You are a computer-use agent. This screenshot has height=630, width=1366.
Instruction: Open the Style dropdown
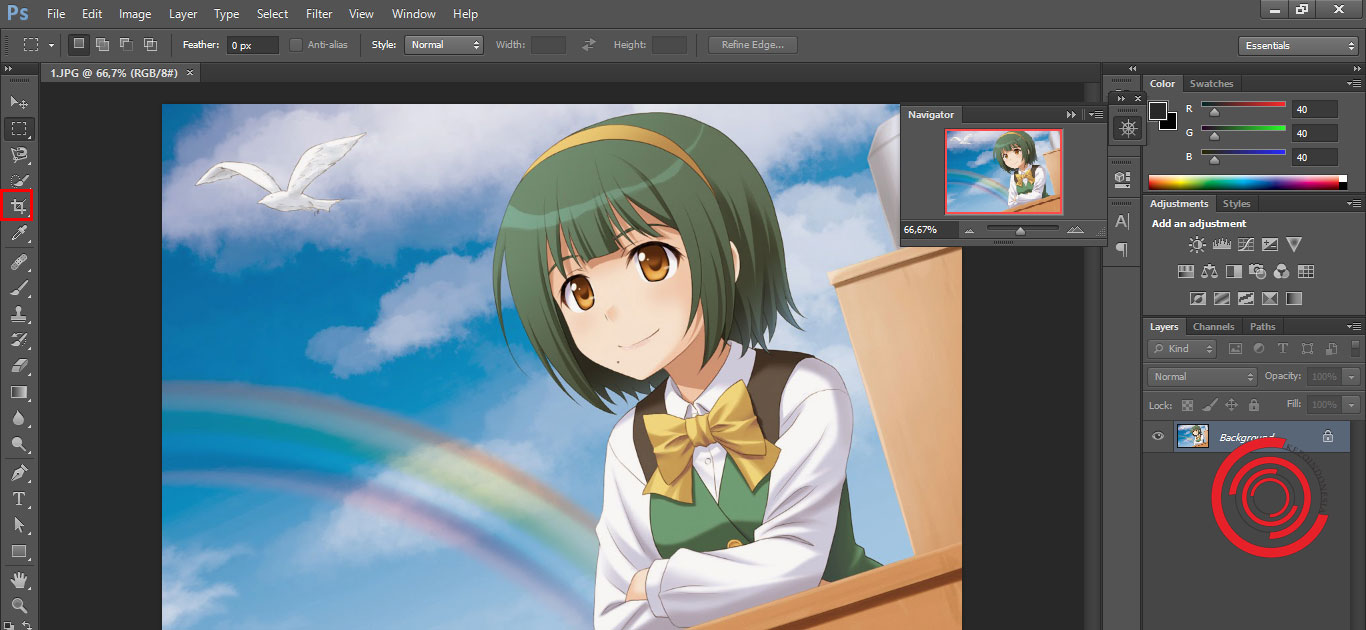pyautogui.click(x=444, y=45)
